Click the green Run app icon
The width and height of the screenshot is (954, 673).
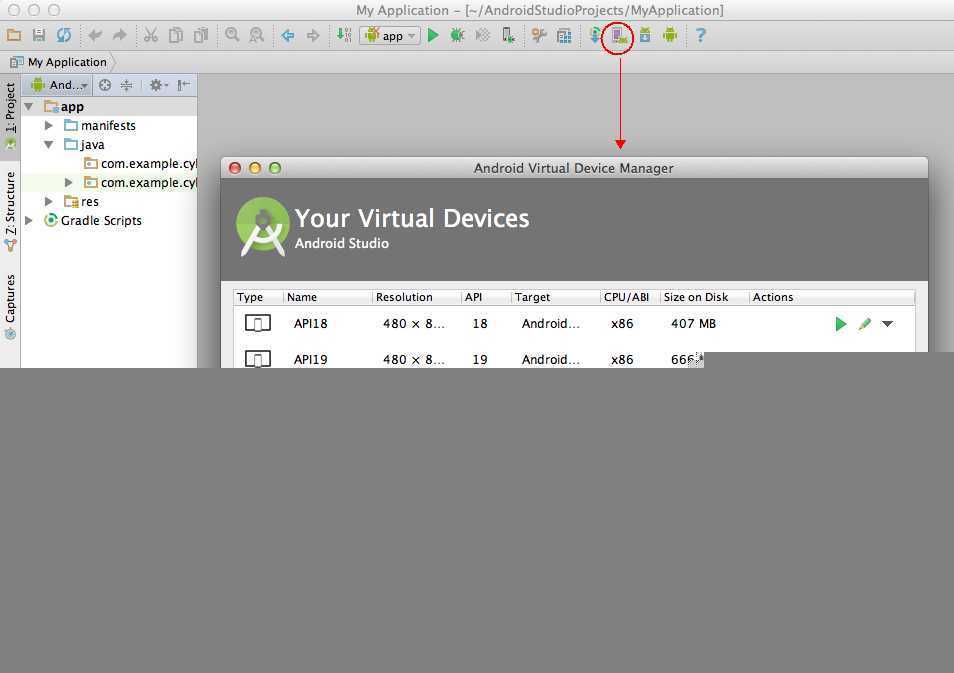click(x=433, y=35)
